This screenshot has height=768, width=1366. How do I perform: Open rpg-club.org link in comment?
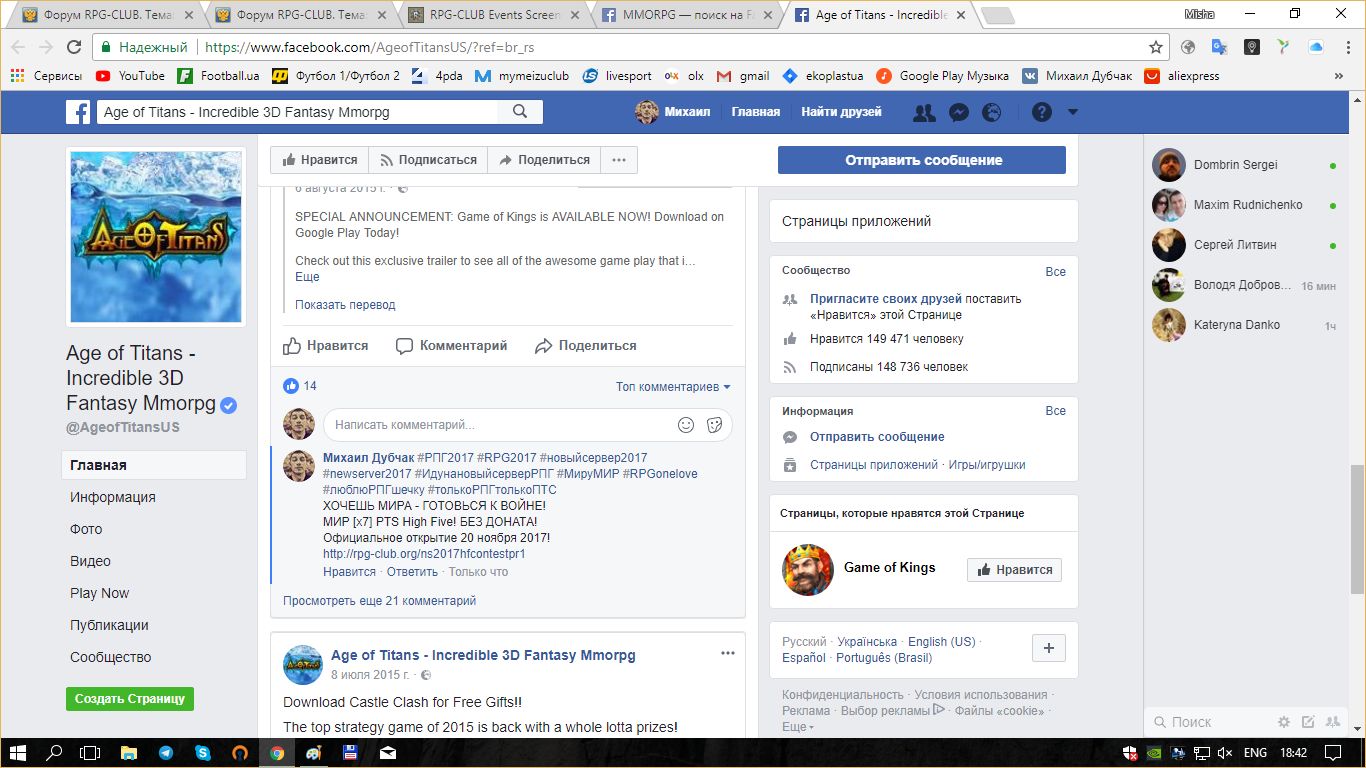[x=424, y=554]
